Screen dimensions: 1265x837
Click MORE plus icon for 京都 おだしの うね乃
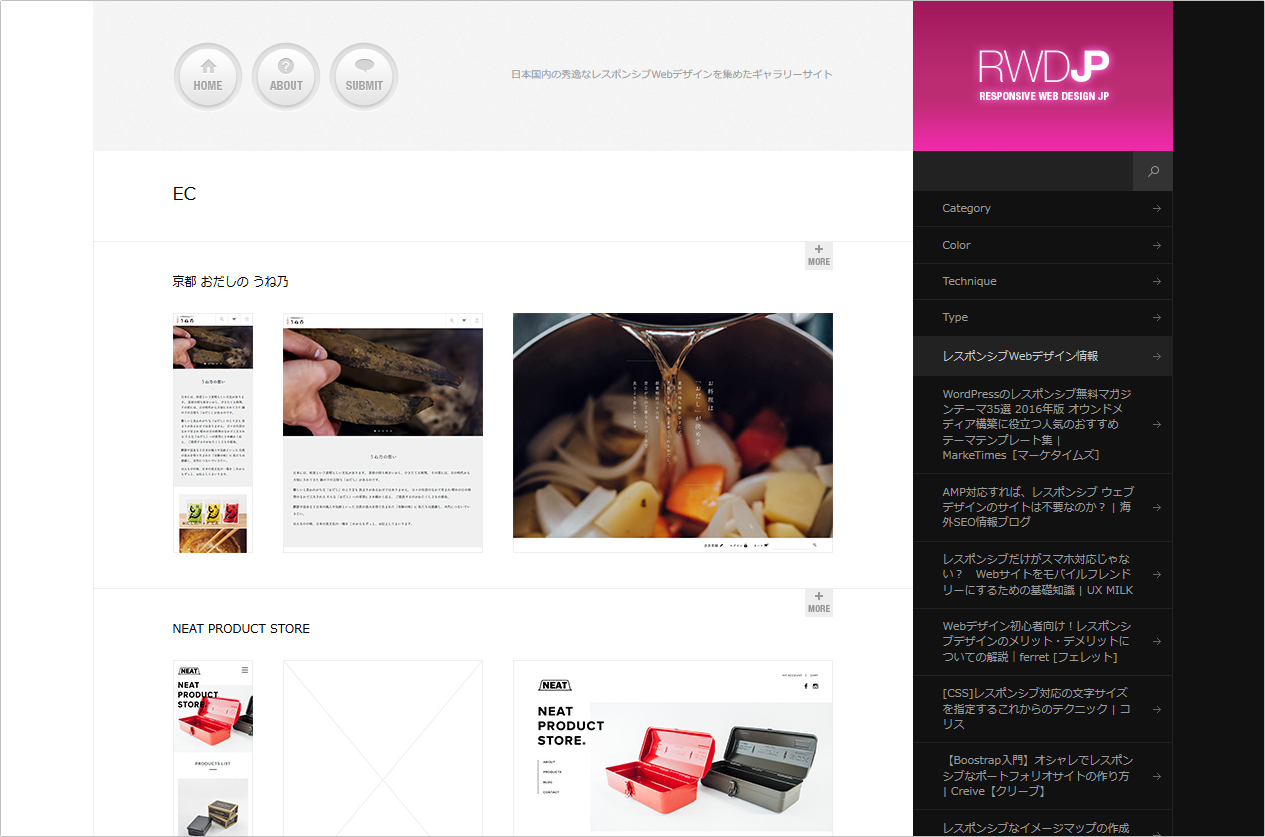tap(819, 256)
